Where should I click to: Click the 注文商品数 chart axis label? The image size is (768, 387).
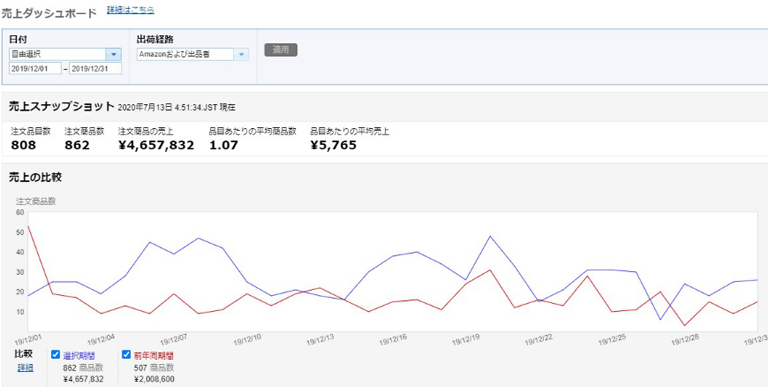point(36,201)
